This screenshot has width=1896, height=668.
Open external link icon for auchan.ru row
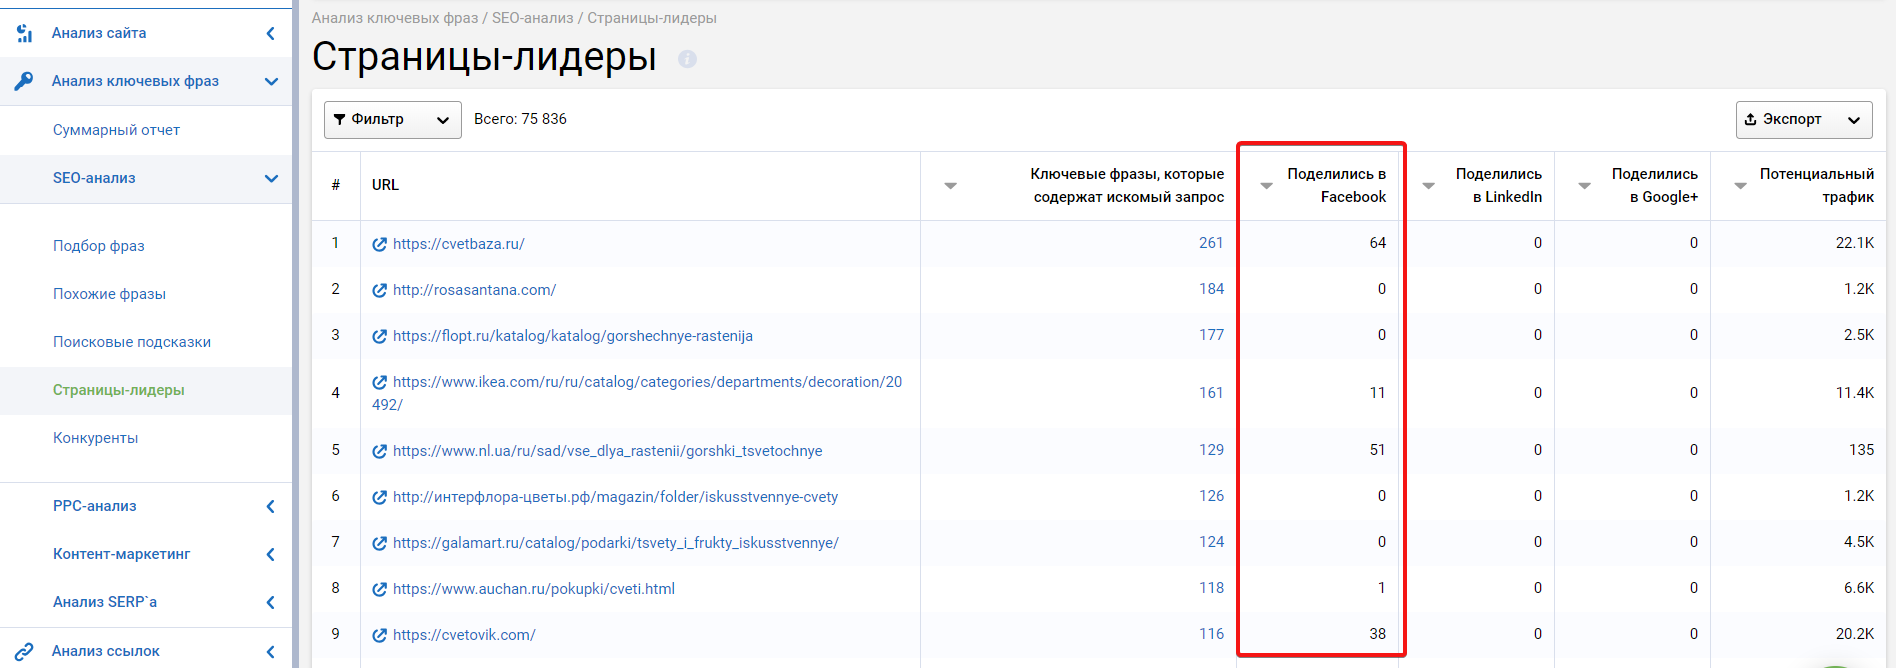click(380, 589)
